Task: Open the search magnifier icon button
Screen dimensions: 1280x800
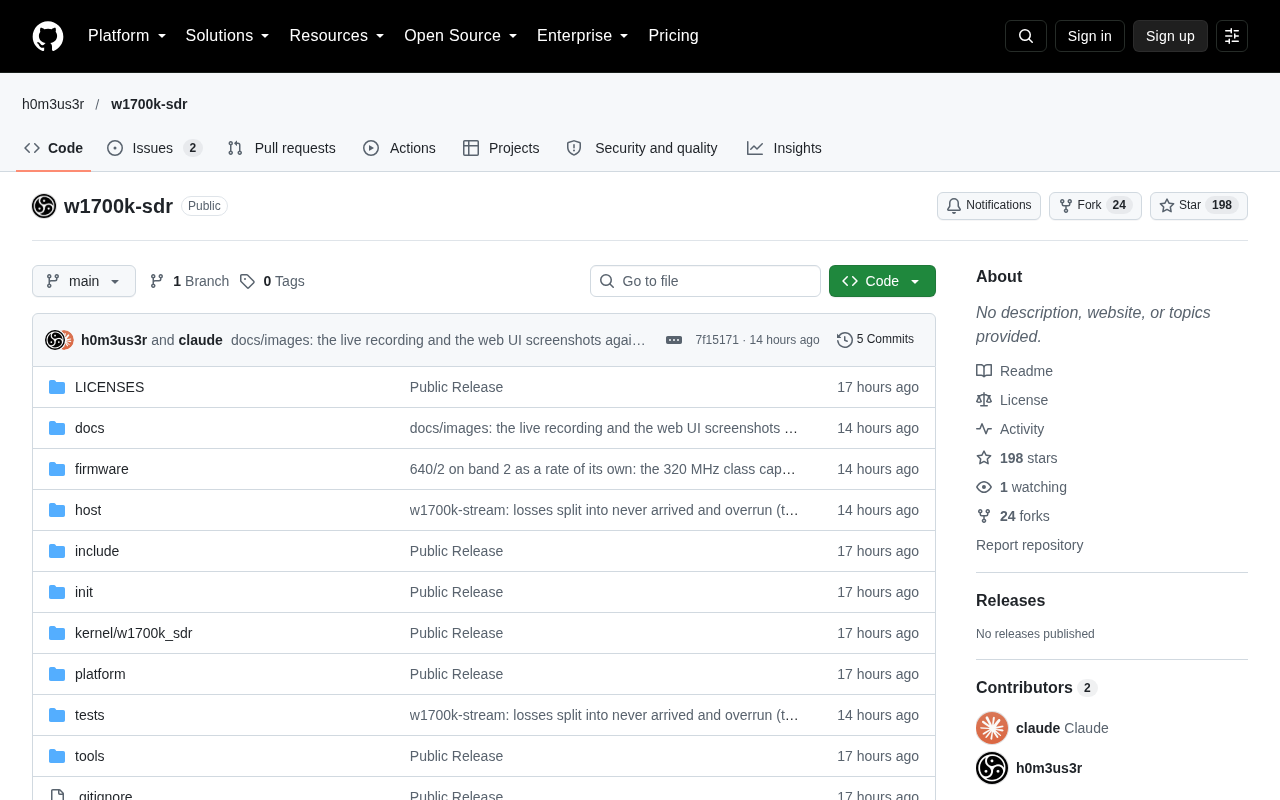Action: [x=1026, y=36]
